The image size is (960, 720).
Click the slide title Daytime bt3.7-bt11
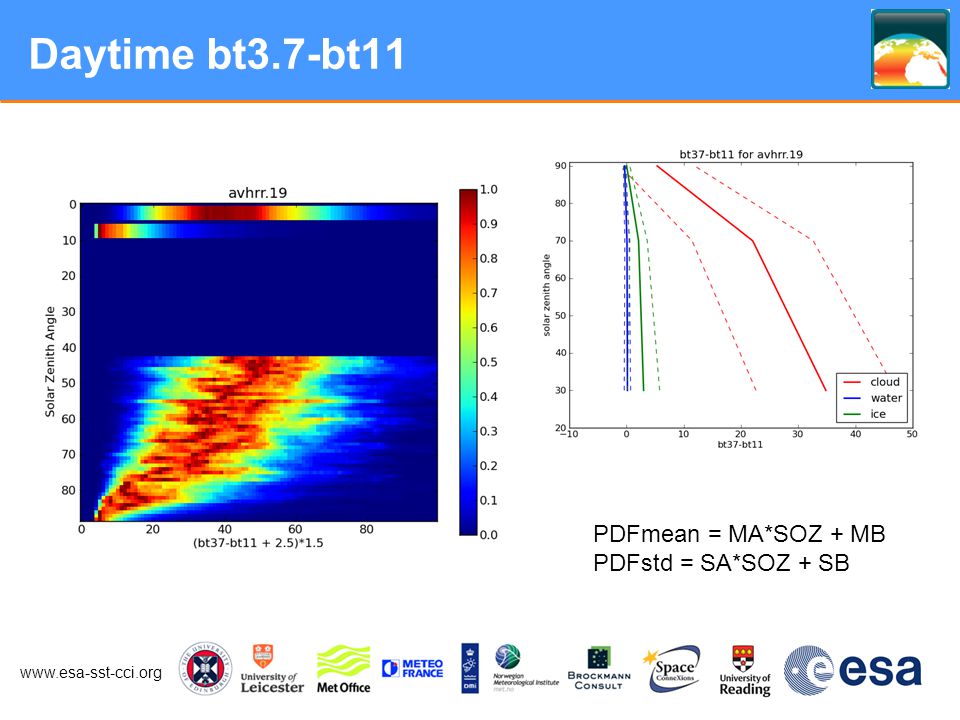coord(217,54)
